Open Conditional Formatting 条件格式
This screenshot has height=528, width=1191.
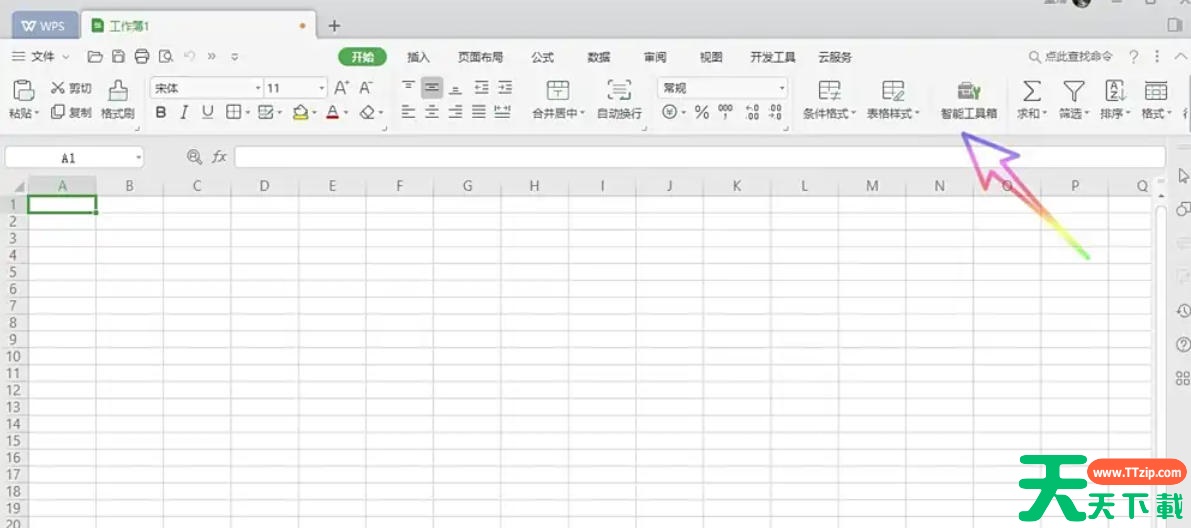[829, 100]
